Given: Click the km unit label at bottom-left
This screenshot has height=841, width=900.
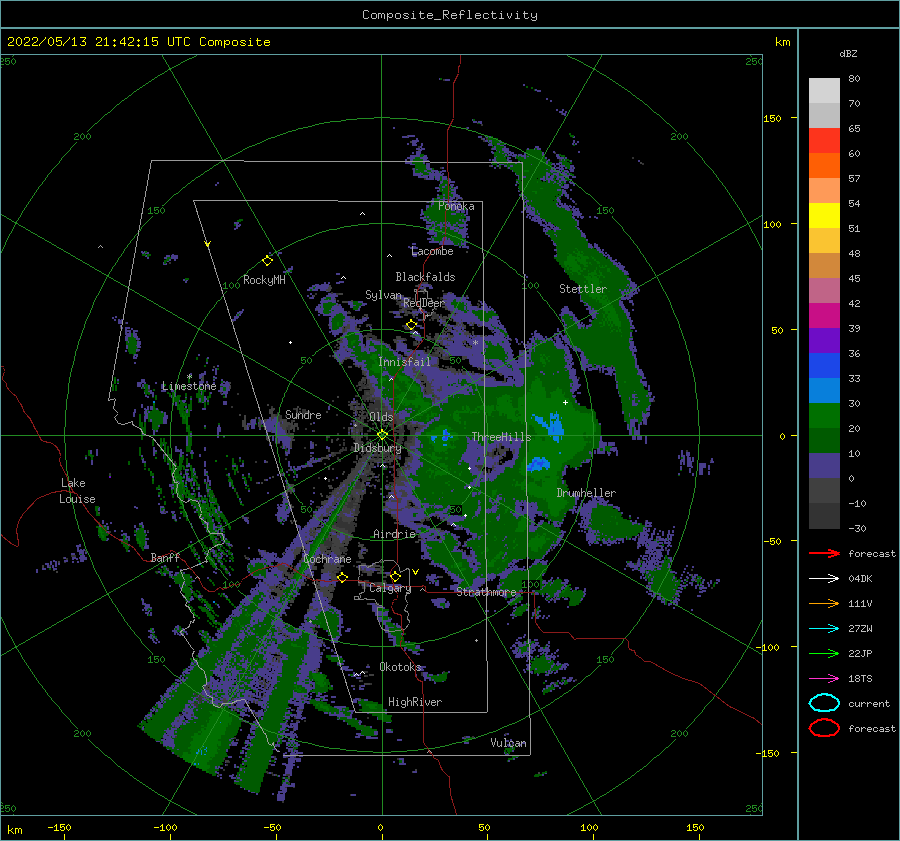Looking at the screenshot, I should [15, 830].
